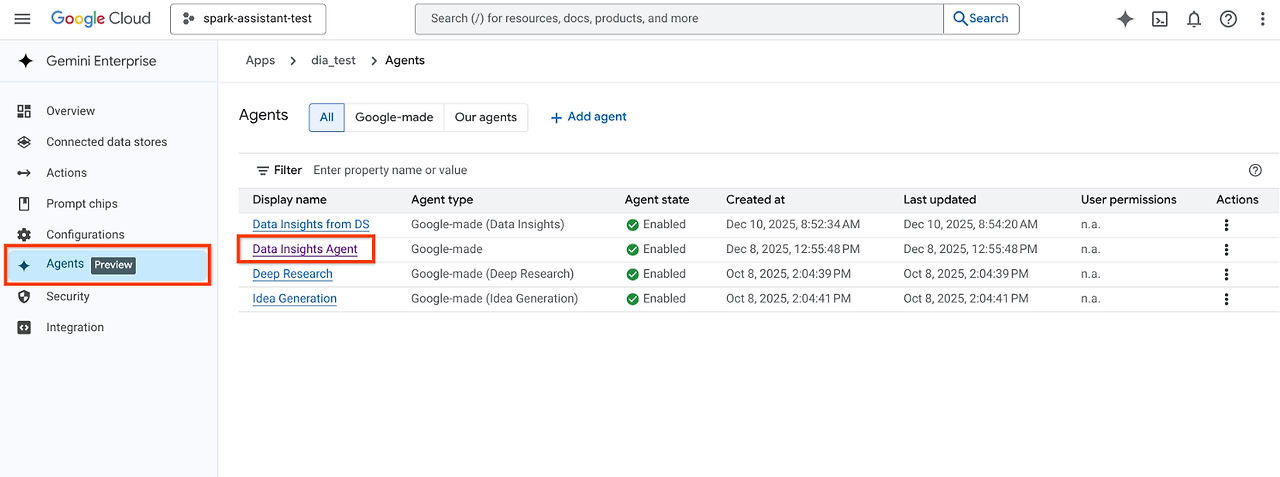The height and width of the screenshot is (477, 1280).
Task: Open the Data Insights Agent link
Action: pyautogui.click(x=305, y=249)
